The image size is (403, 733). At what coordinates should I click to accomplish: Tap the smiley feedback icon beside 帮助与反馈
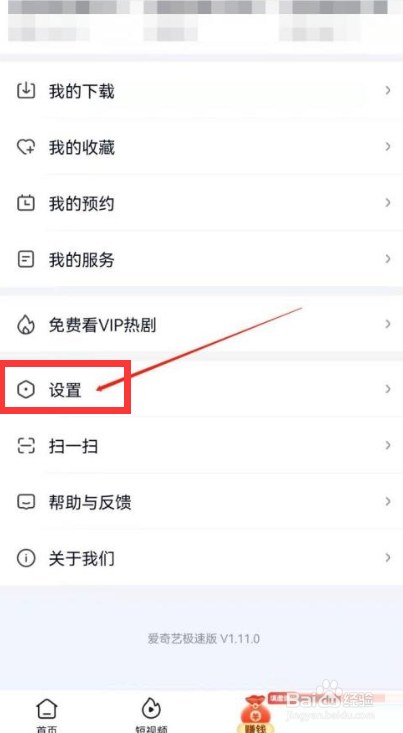coord(26,502)
